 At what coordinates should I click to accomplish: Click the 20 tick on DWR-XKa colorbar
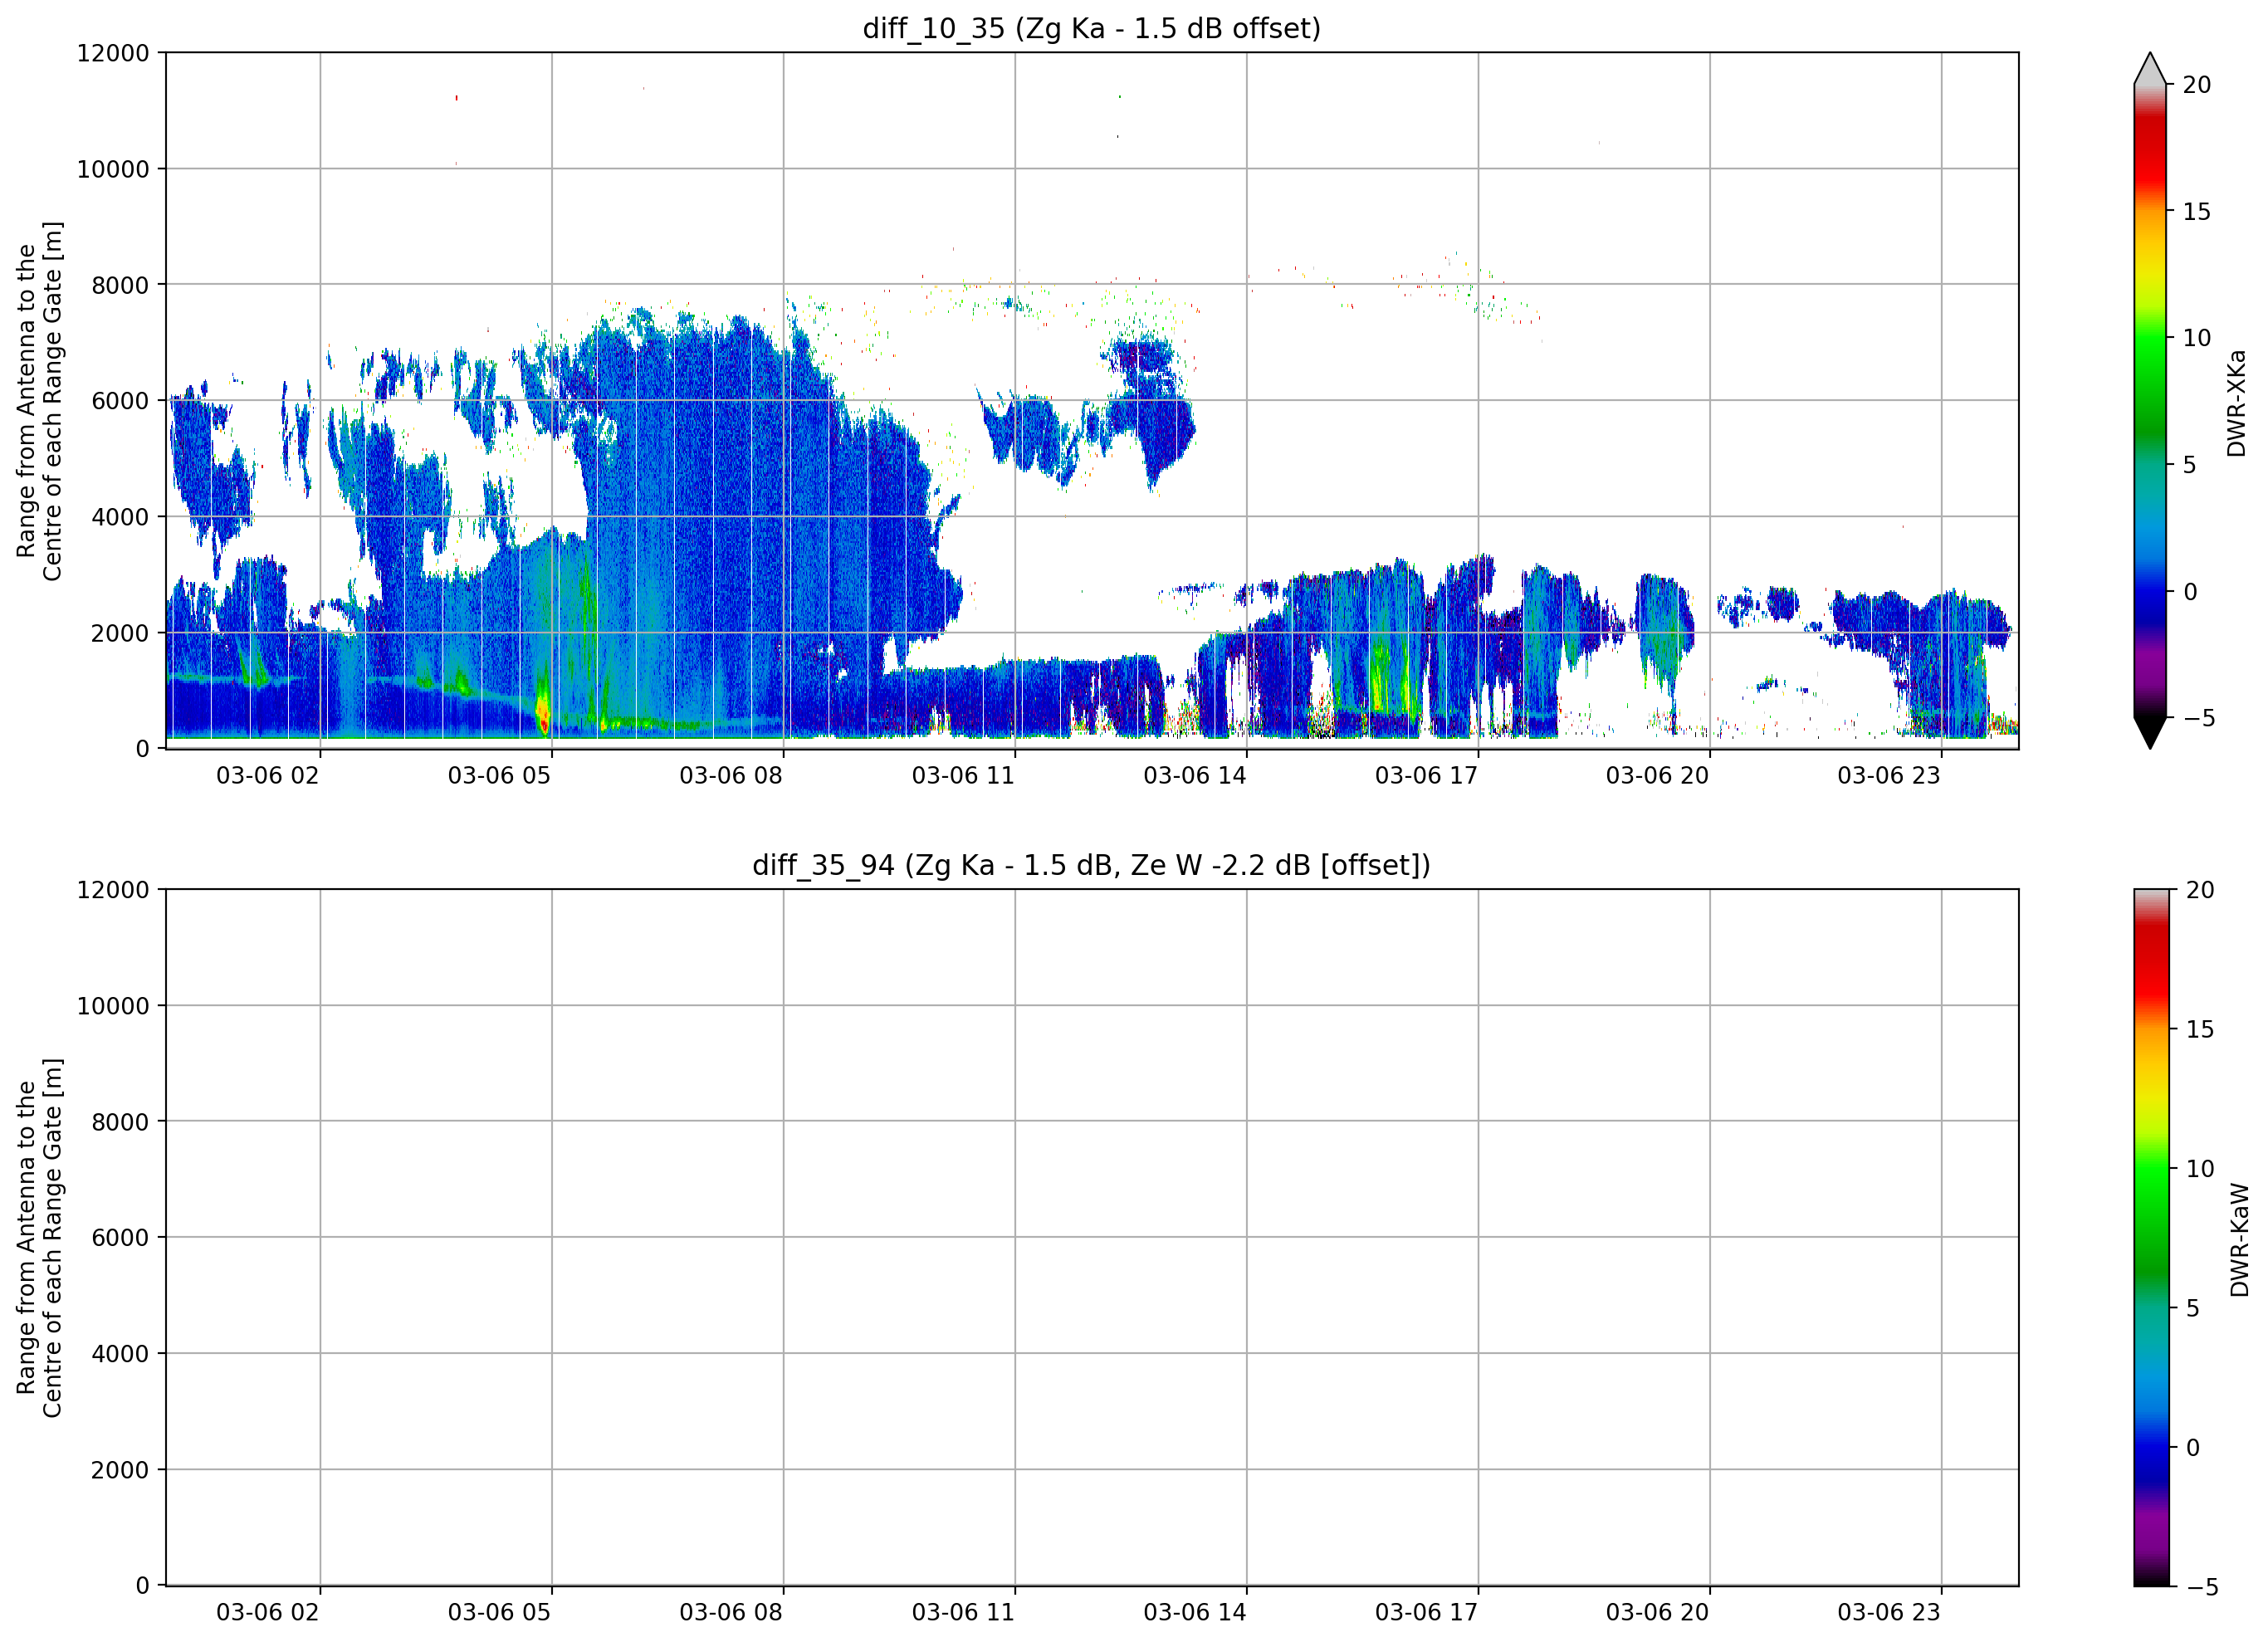[2197, 85]
